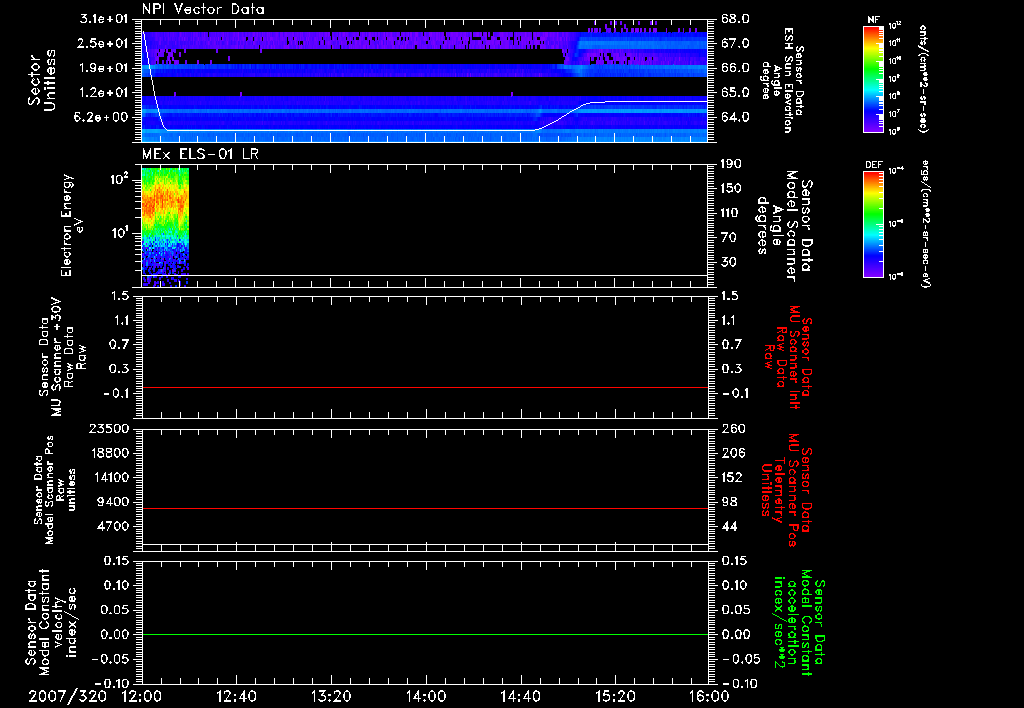Click the red 'MU Scanner Inh Raw Data' label
The image size is (1024, 708).
coord(788,357)
